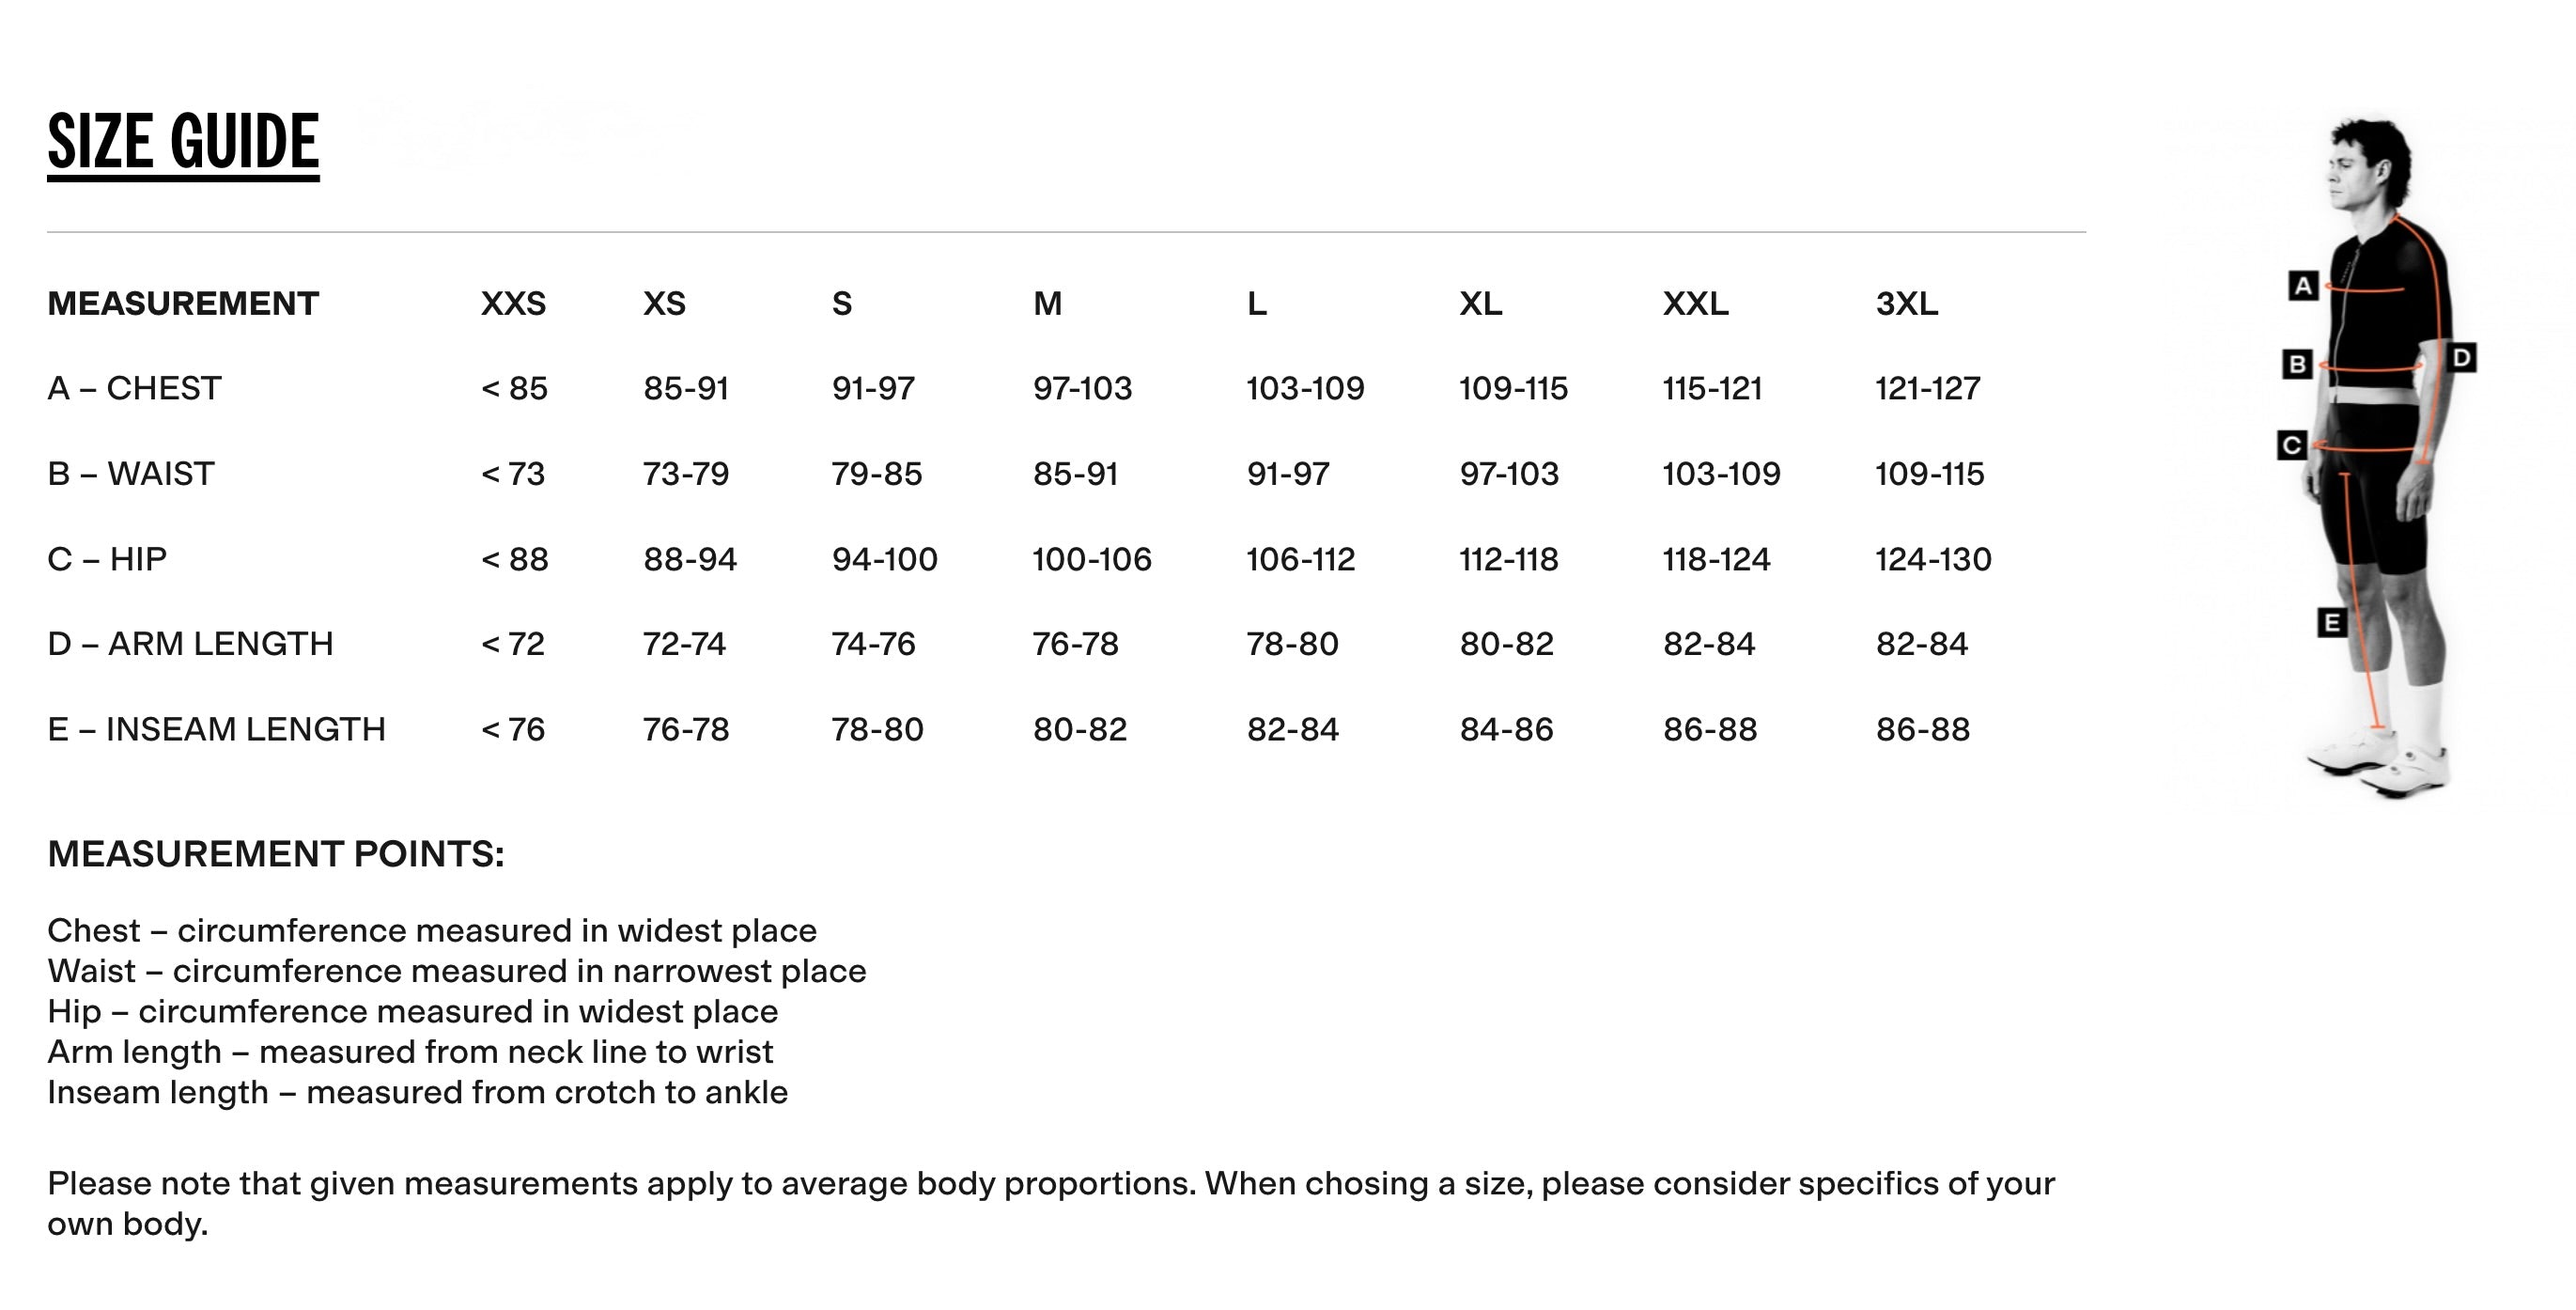Click hip value 124-130 for 3XL
The image size is (2576, 1310).
[1933, 559]
